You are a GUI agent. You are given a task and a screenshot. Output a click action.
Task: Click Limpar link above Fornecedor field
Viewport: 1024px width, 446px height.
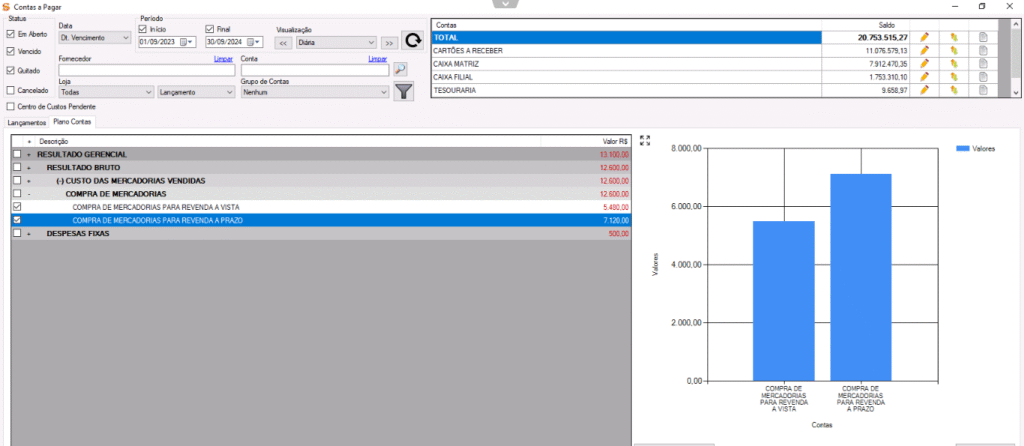(x=226, y=59)
